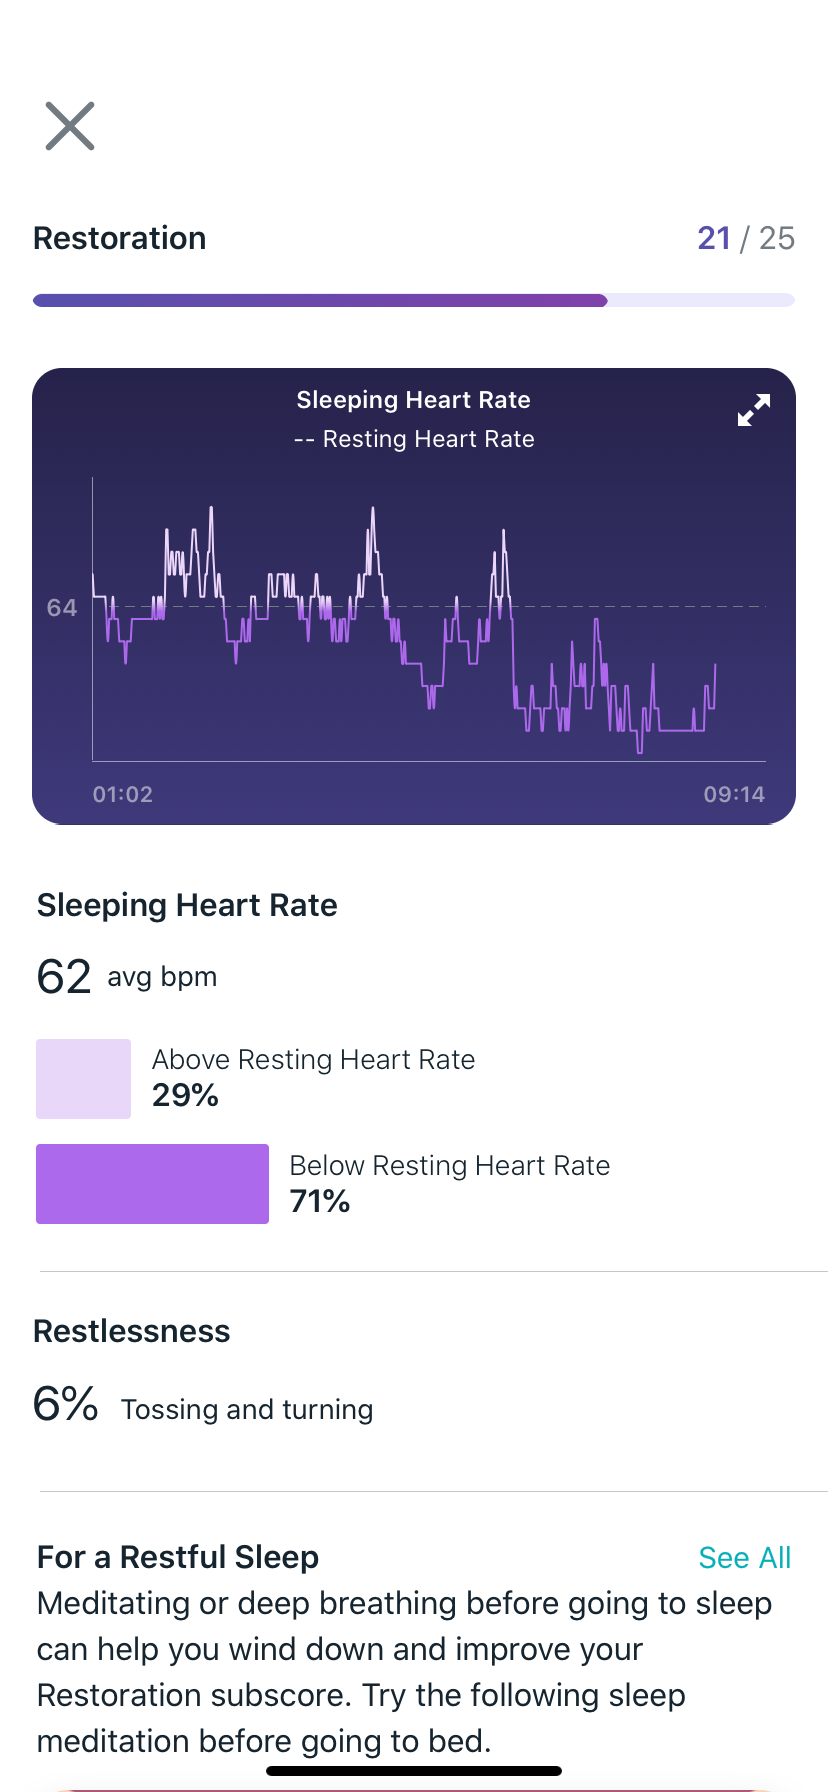The height and width of the screenshot is (1792, 828).
Task: Tap the 09:14 end time label
Action: click(734, 795)
